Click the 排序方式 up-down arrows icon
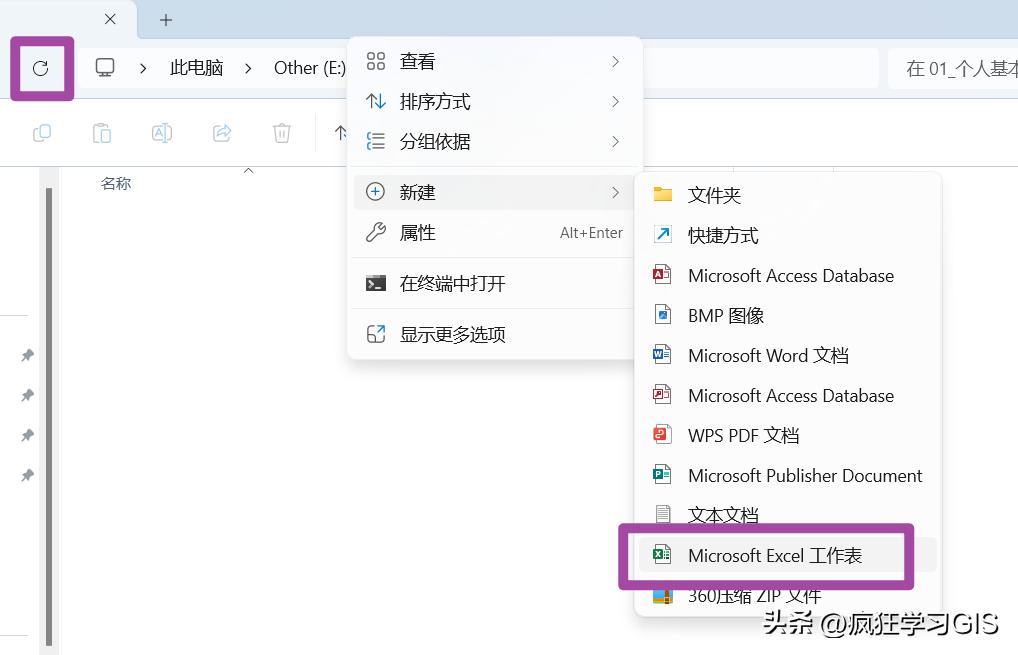The image size is (1018, 655). point(376,101)
